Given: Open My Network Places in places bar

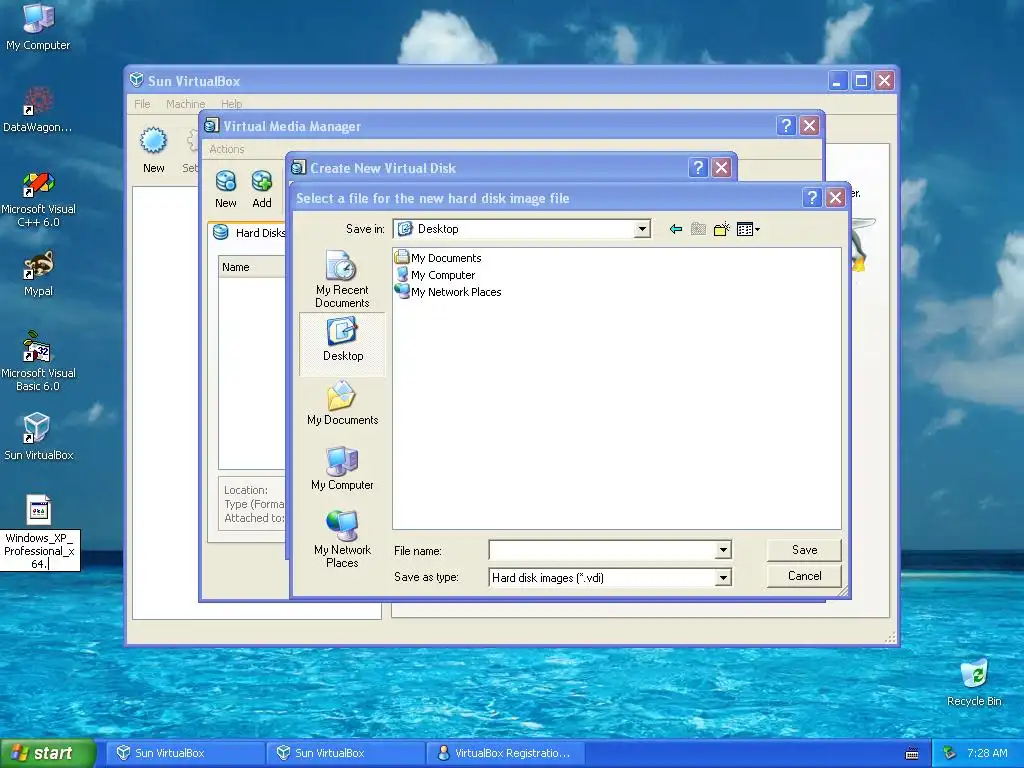Looking at the screenshot, I should click(342, 539).
